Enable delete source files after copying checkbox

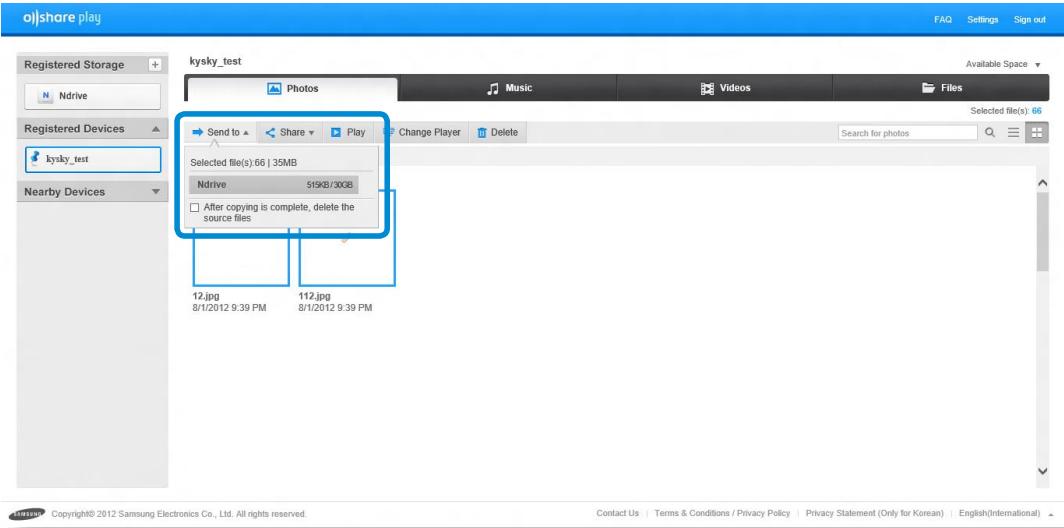pyautogui.click(x=195, y=207)
